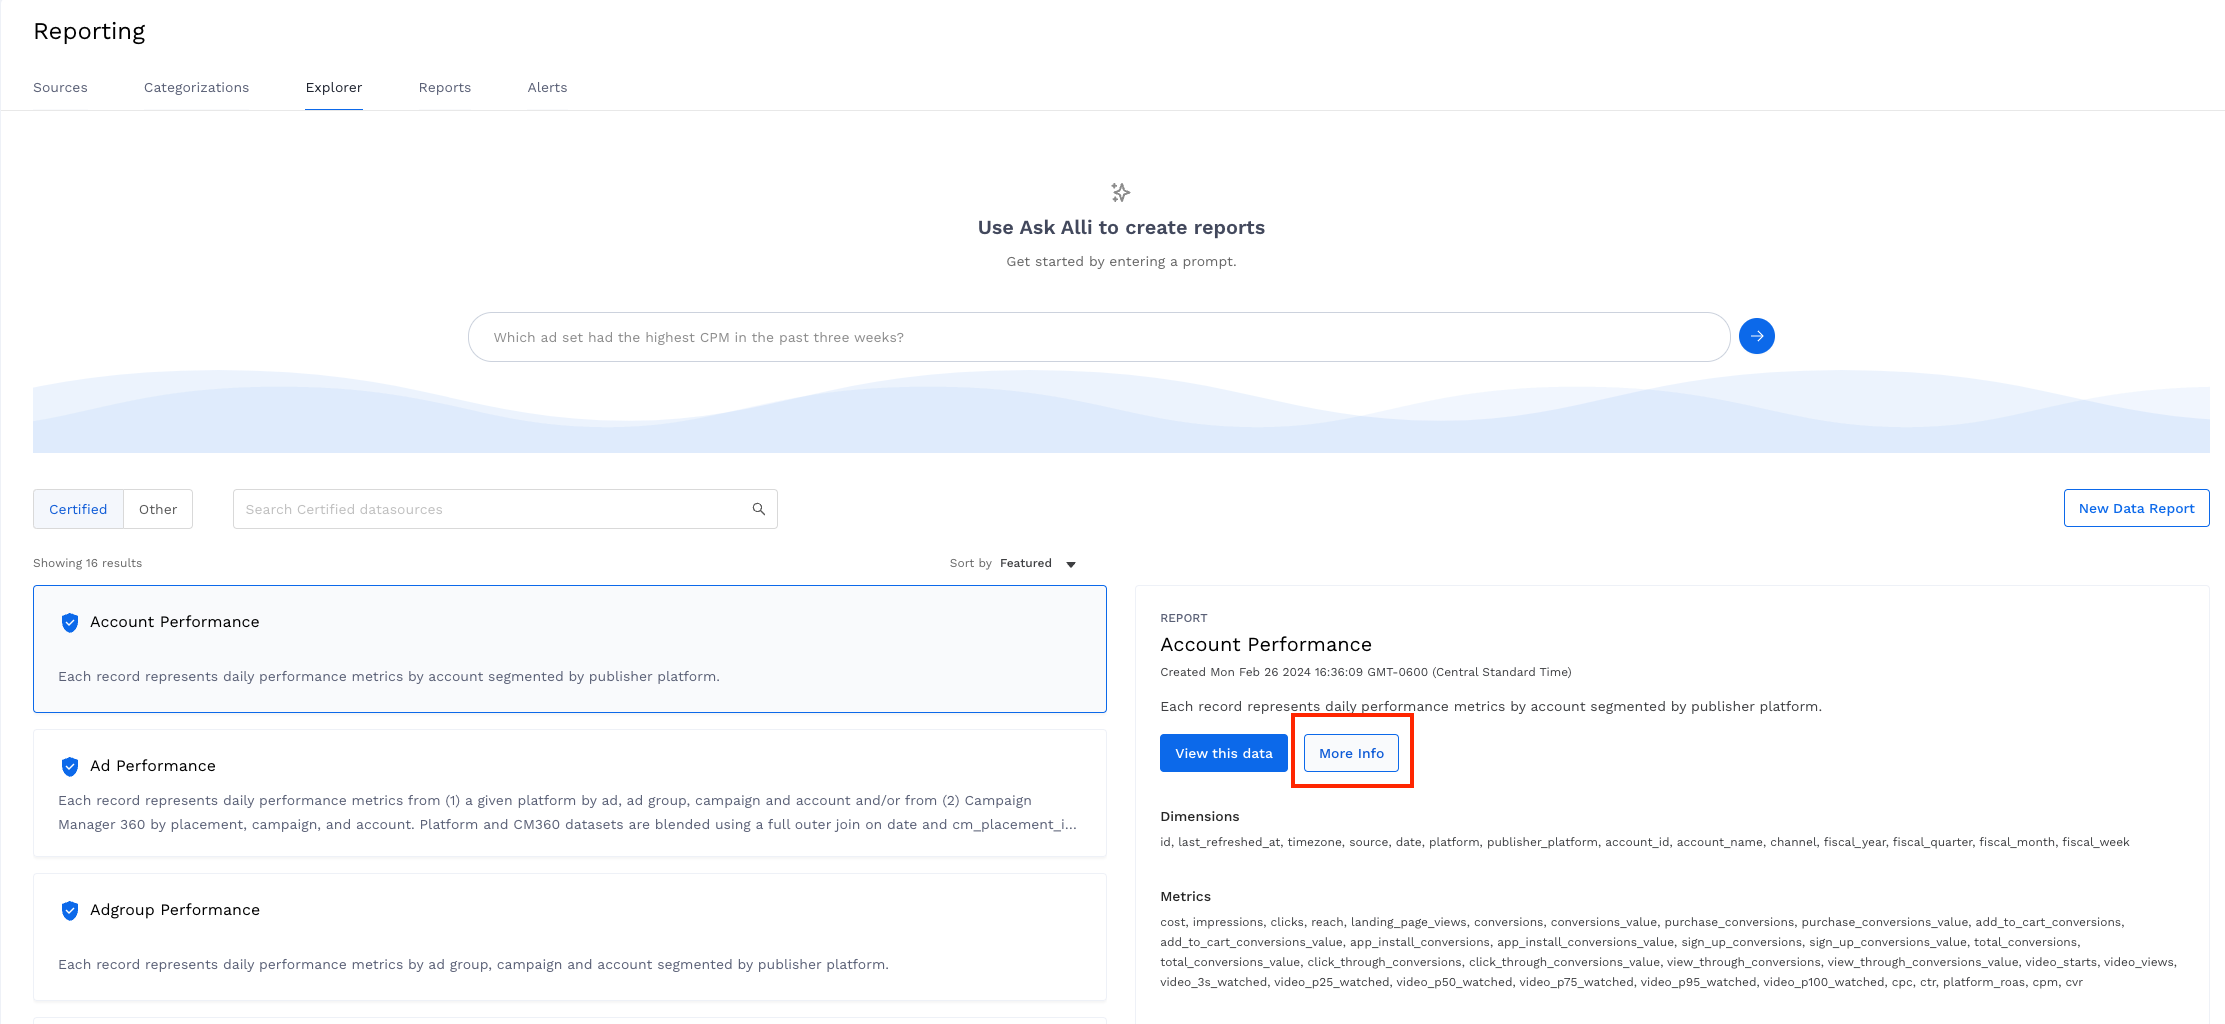Viewport: 2225px width, 1024px height.
Task: Click Account Performance certified shield icon
Action: point(70,623)
